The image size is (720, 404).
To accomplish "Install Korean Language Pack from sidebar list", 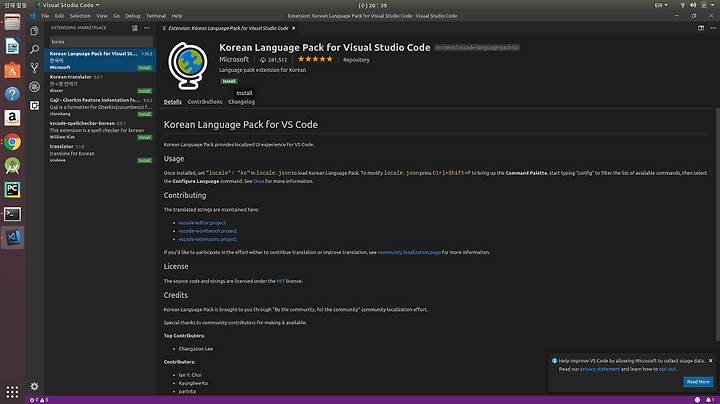I will (145, 67).
